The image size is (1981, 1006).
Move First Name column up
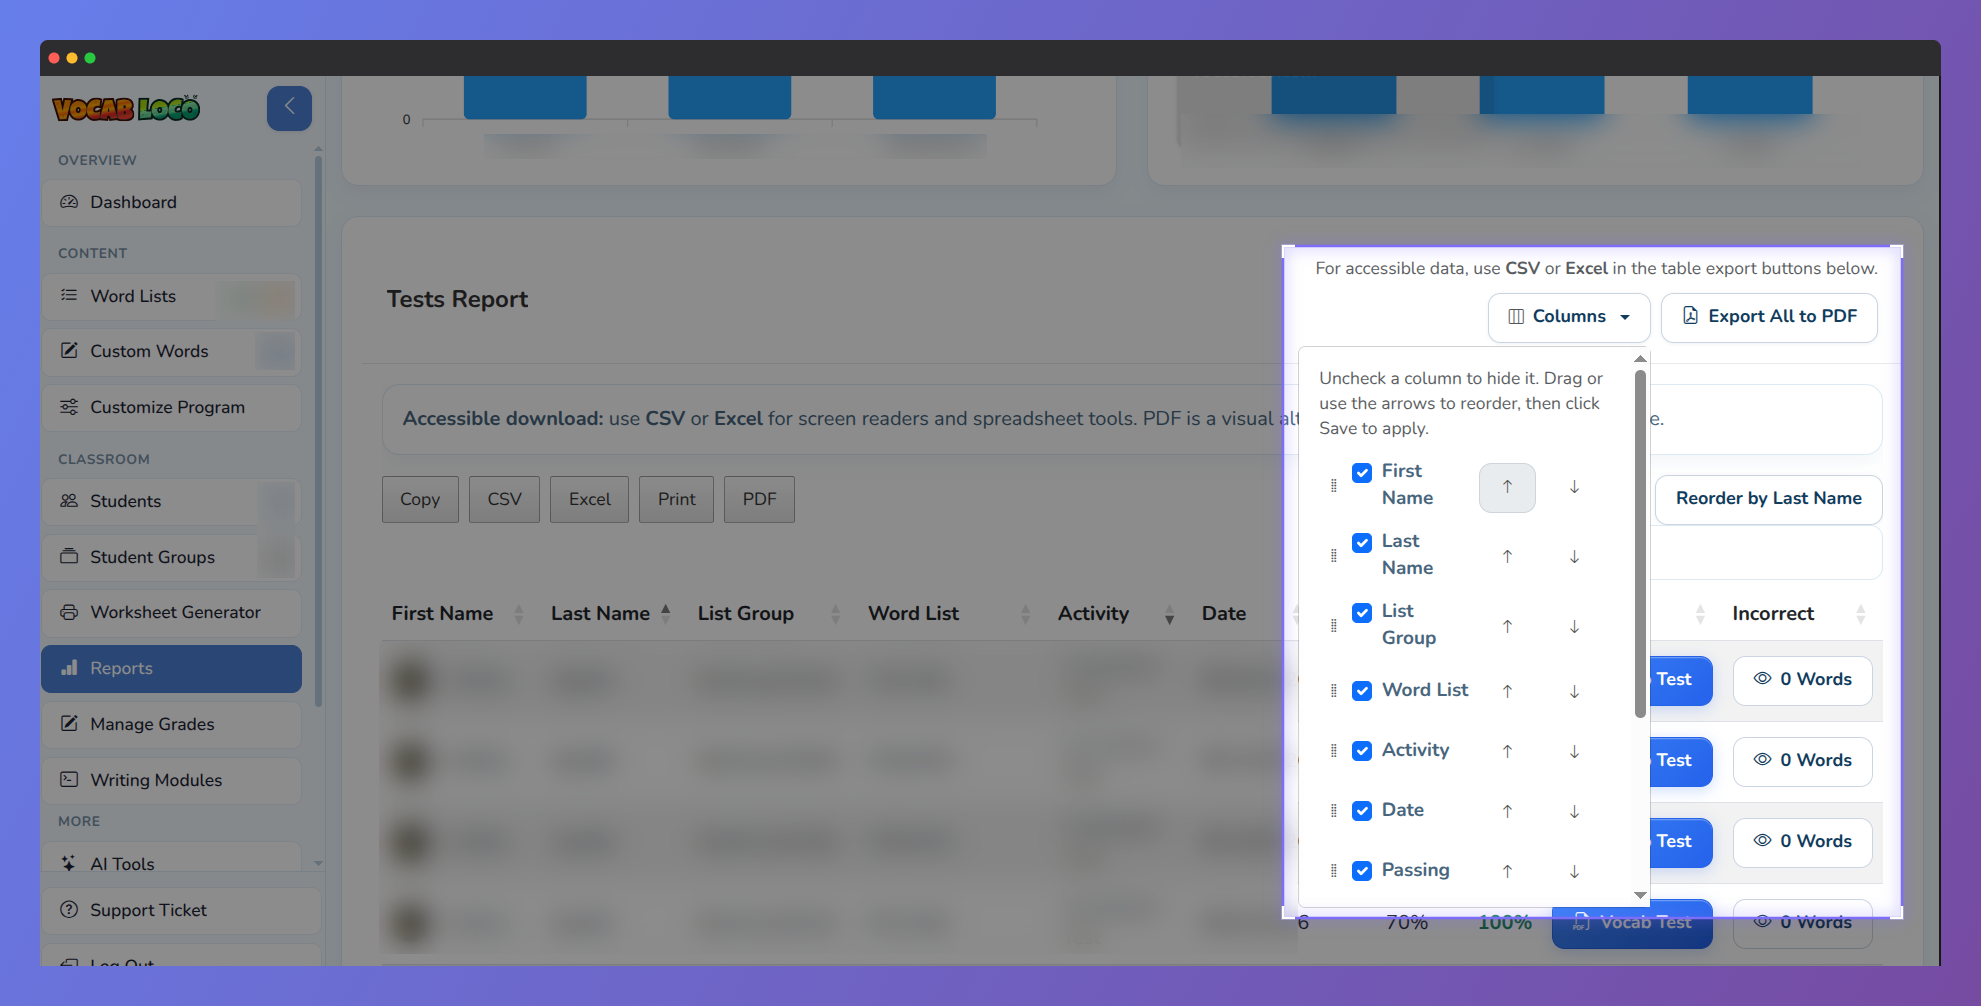[x=1507, y=488]
